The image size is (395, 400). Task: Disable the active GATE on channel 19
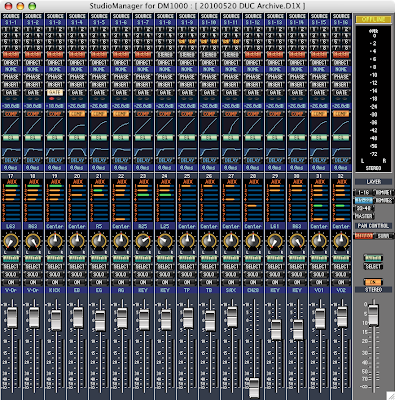(x=55, y=92)
